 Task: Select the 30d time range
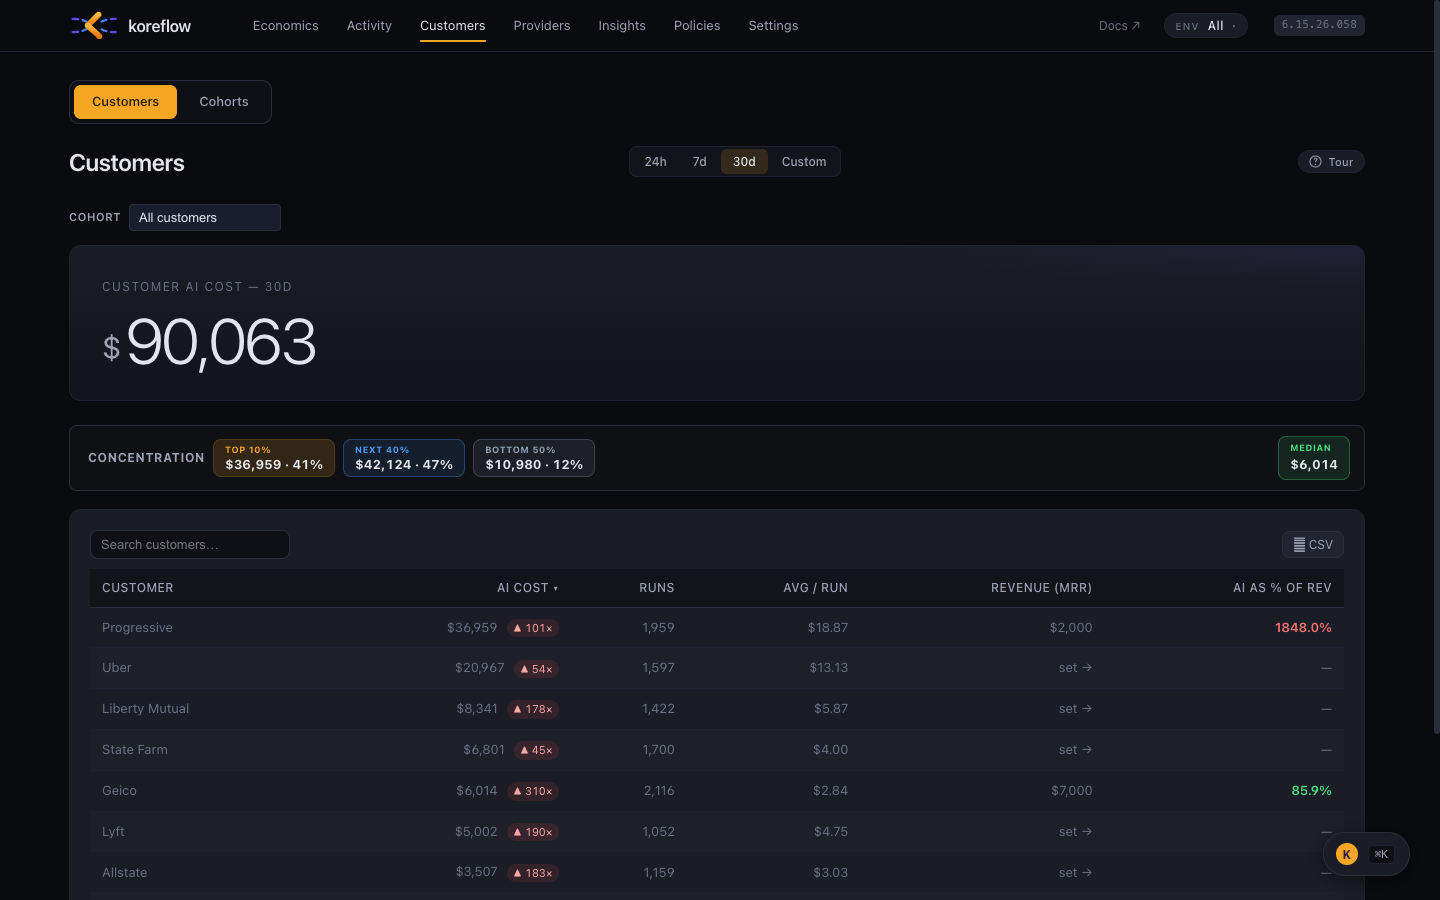coord(744,162)
